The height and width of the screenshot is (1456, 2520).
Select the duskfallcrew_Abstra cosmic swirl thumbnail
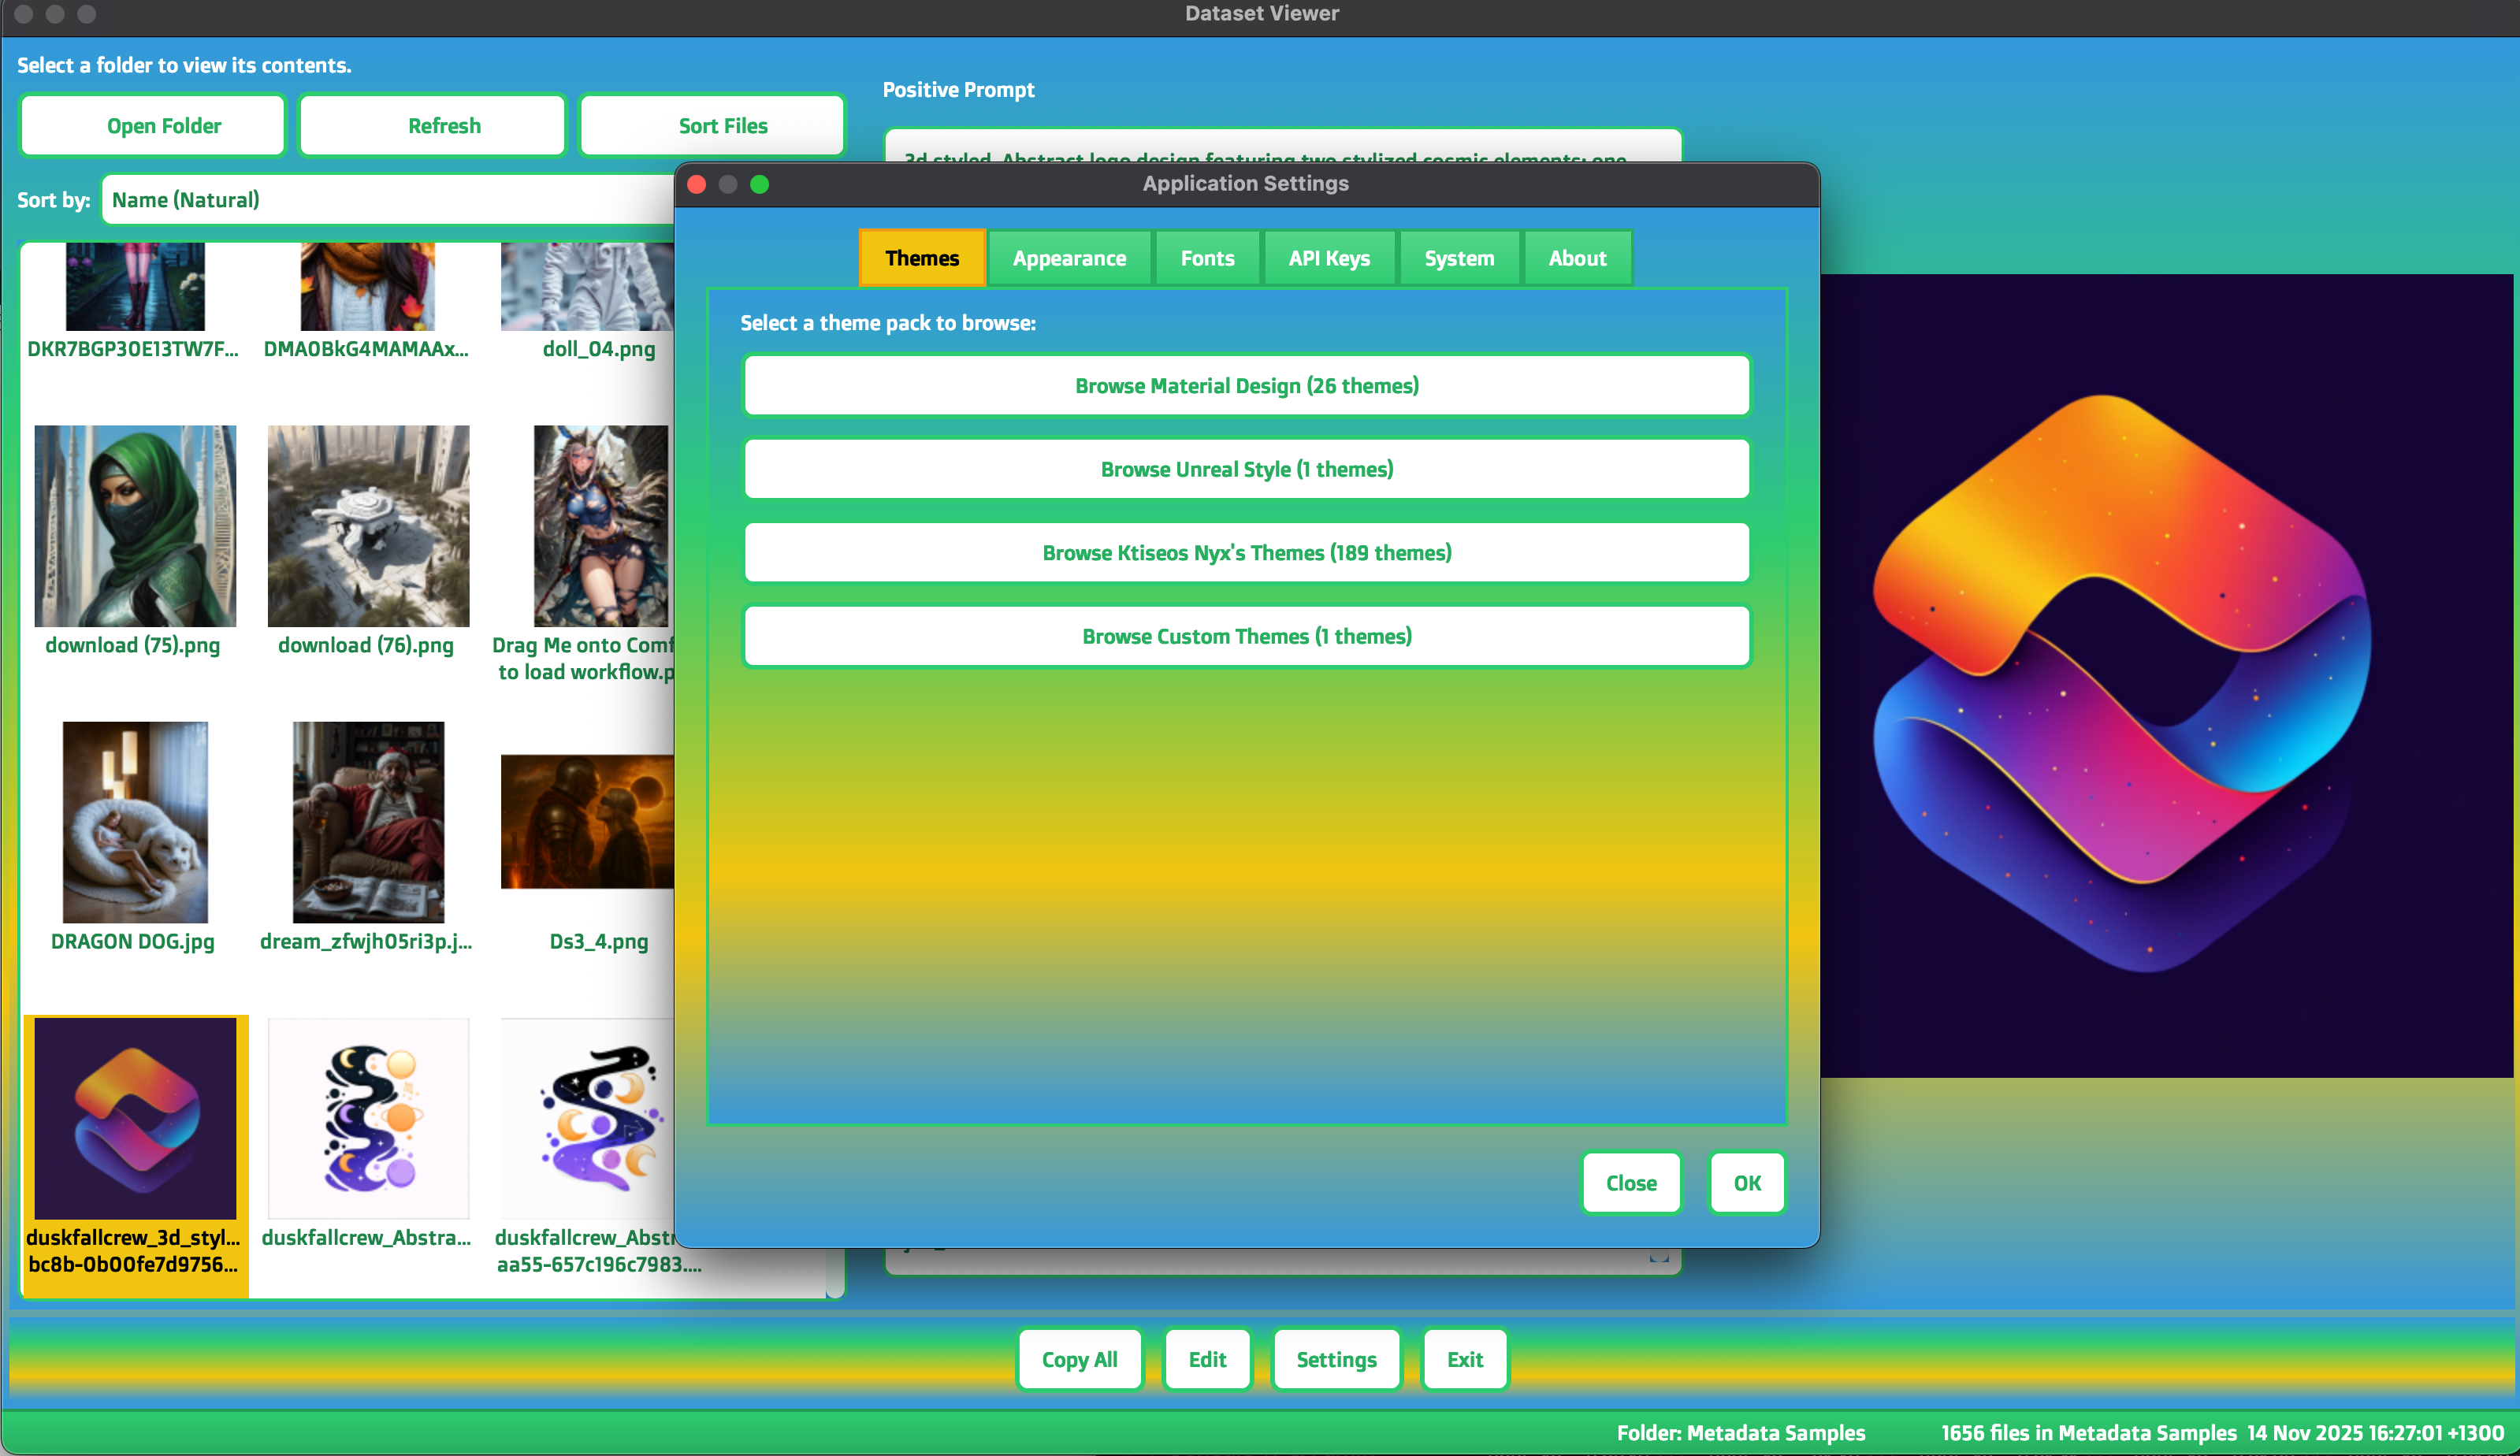pos(368,1118)
